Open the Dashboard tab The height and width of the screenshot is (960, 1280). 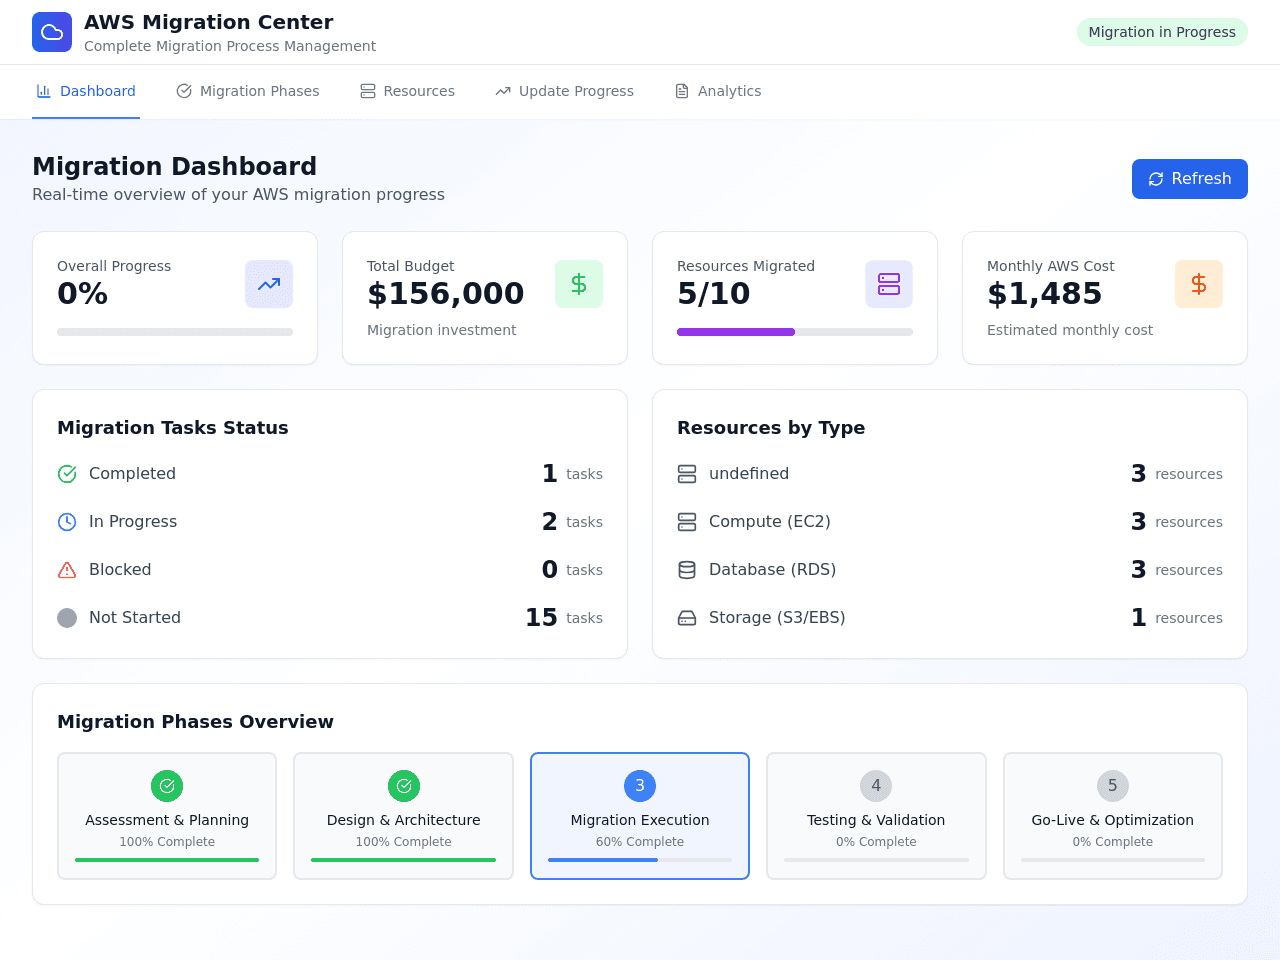(x=86, y=91)
